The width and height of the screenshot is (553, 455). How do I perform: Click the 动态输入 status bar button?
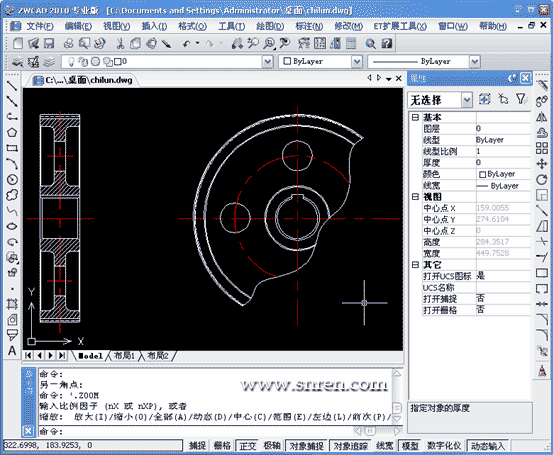coord(488,446)
